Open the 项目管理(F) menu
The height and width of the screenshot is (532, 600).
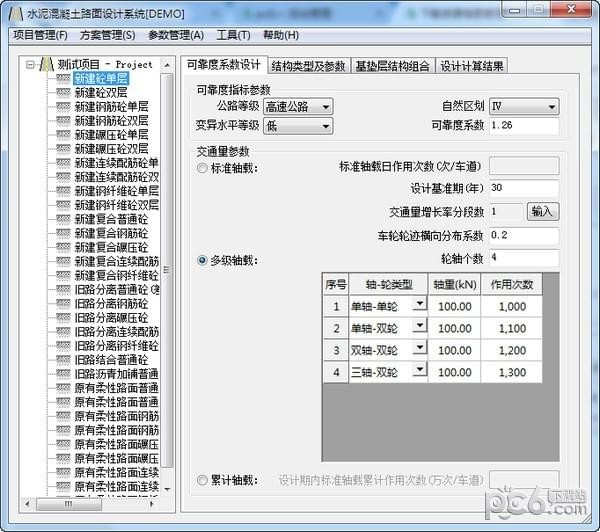point(40,35)
